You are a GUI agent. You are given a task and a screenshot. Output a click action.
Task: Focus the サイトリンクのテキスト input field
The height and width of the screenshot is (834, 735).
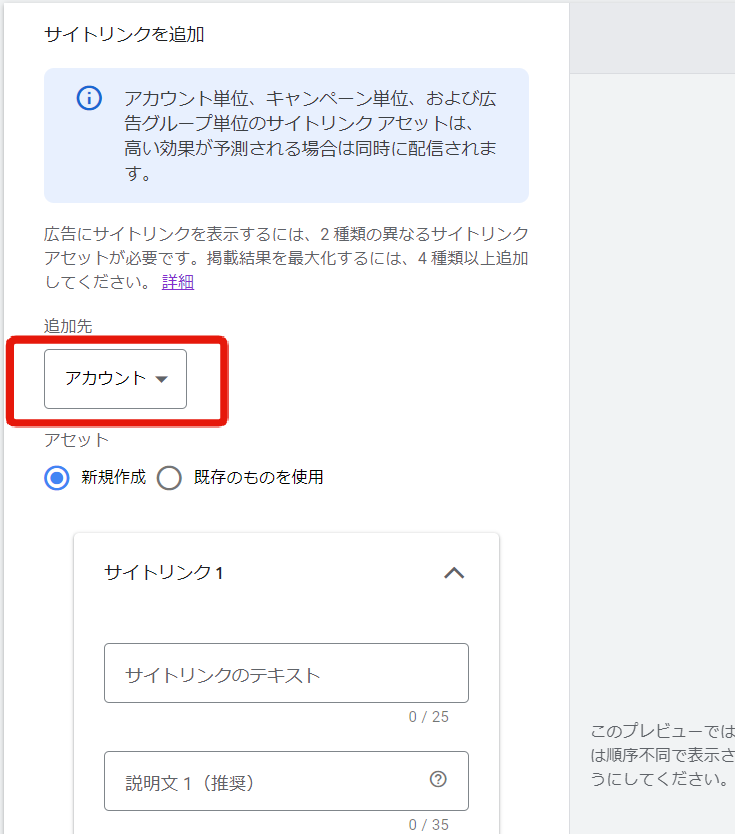286,673
